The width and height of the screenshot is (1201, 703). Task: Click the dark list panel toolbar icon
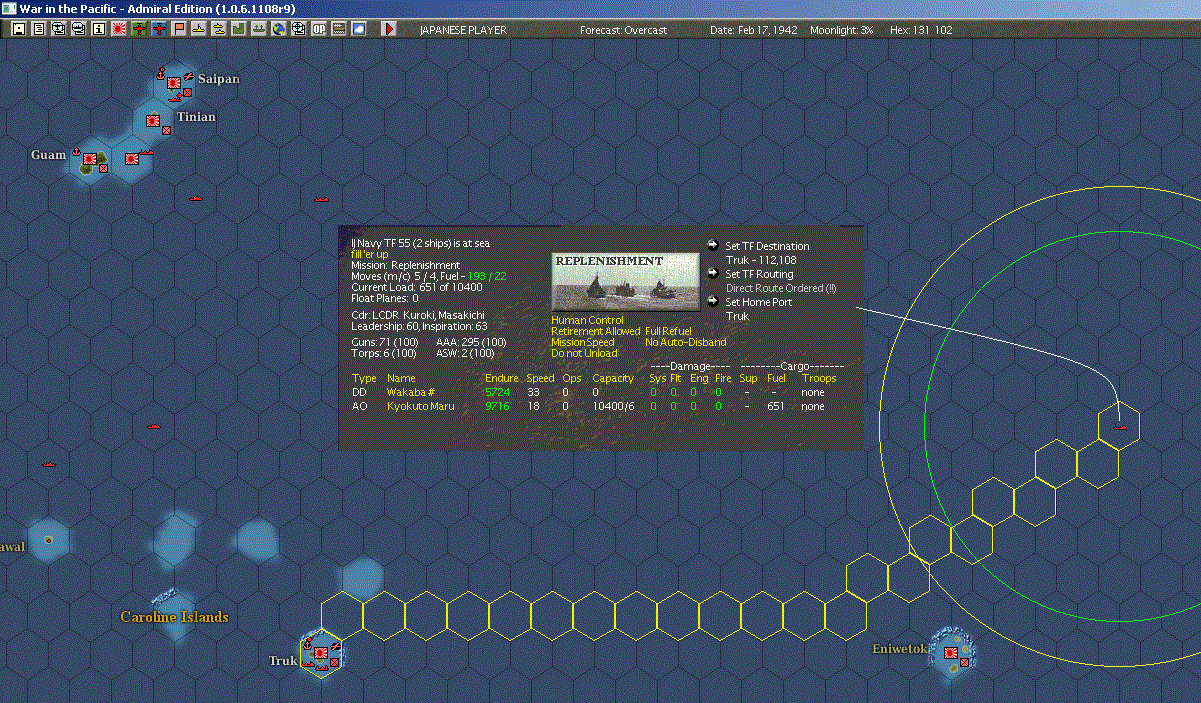[x=338, y=29]
